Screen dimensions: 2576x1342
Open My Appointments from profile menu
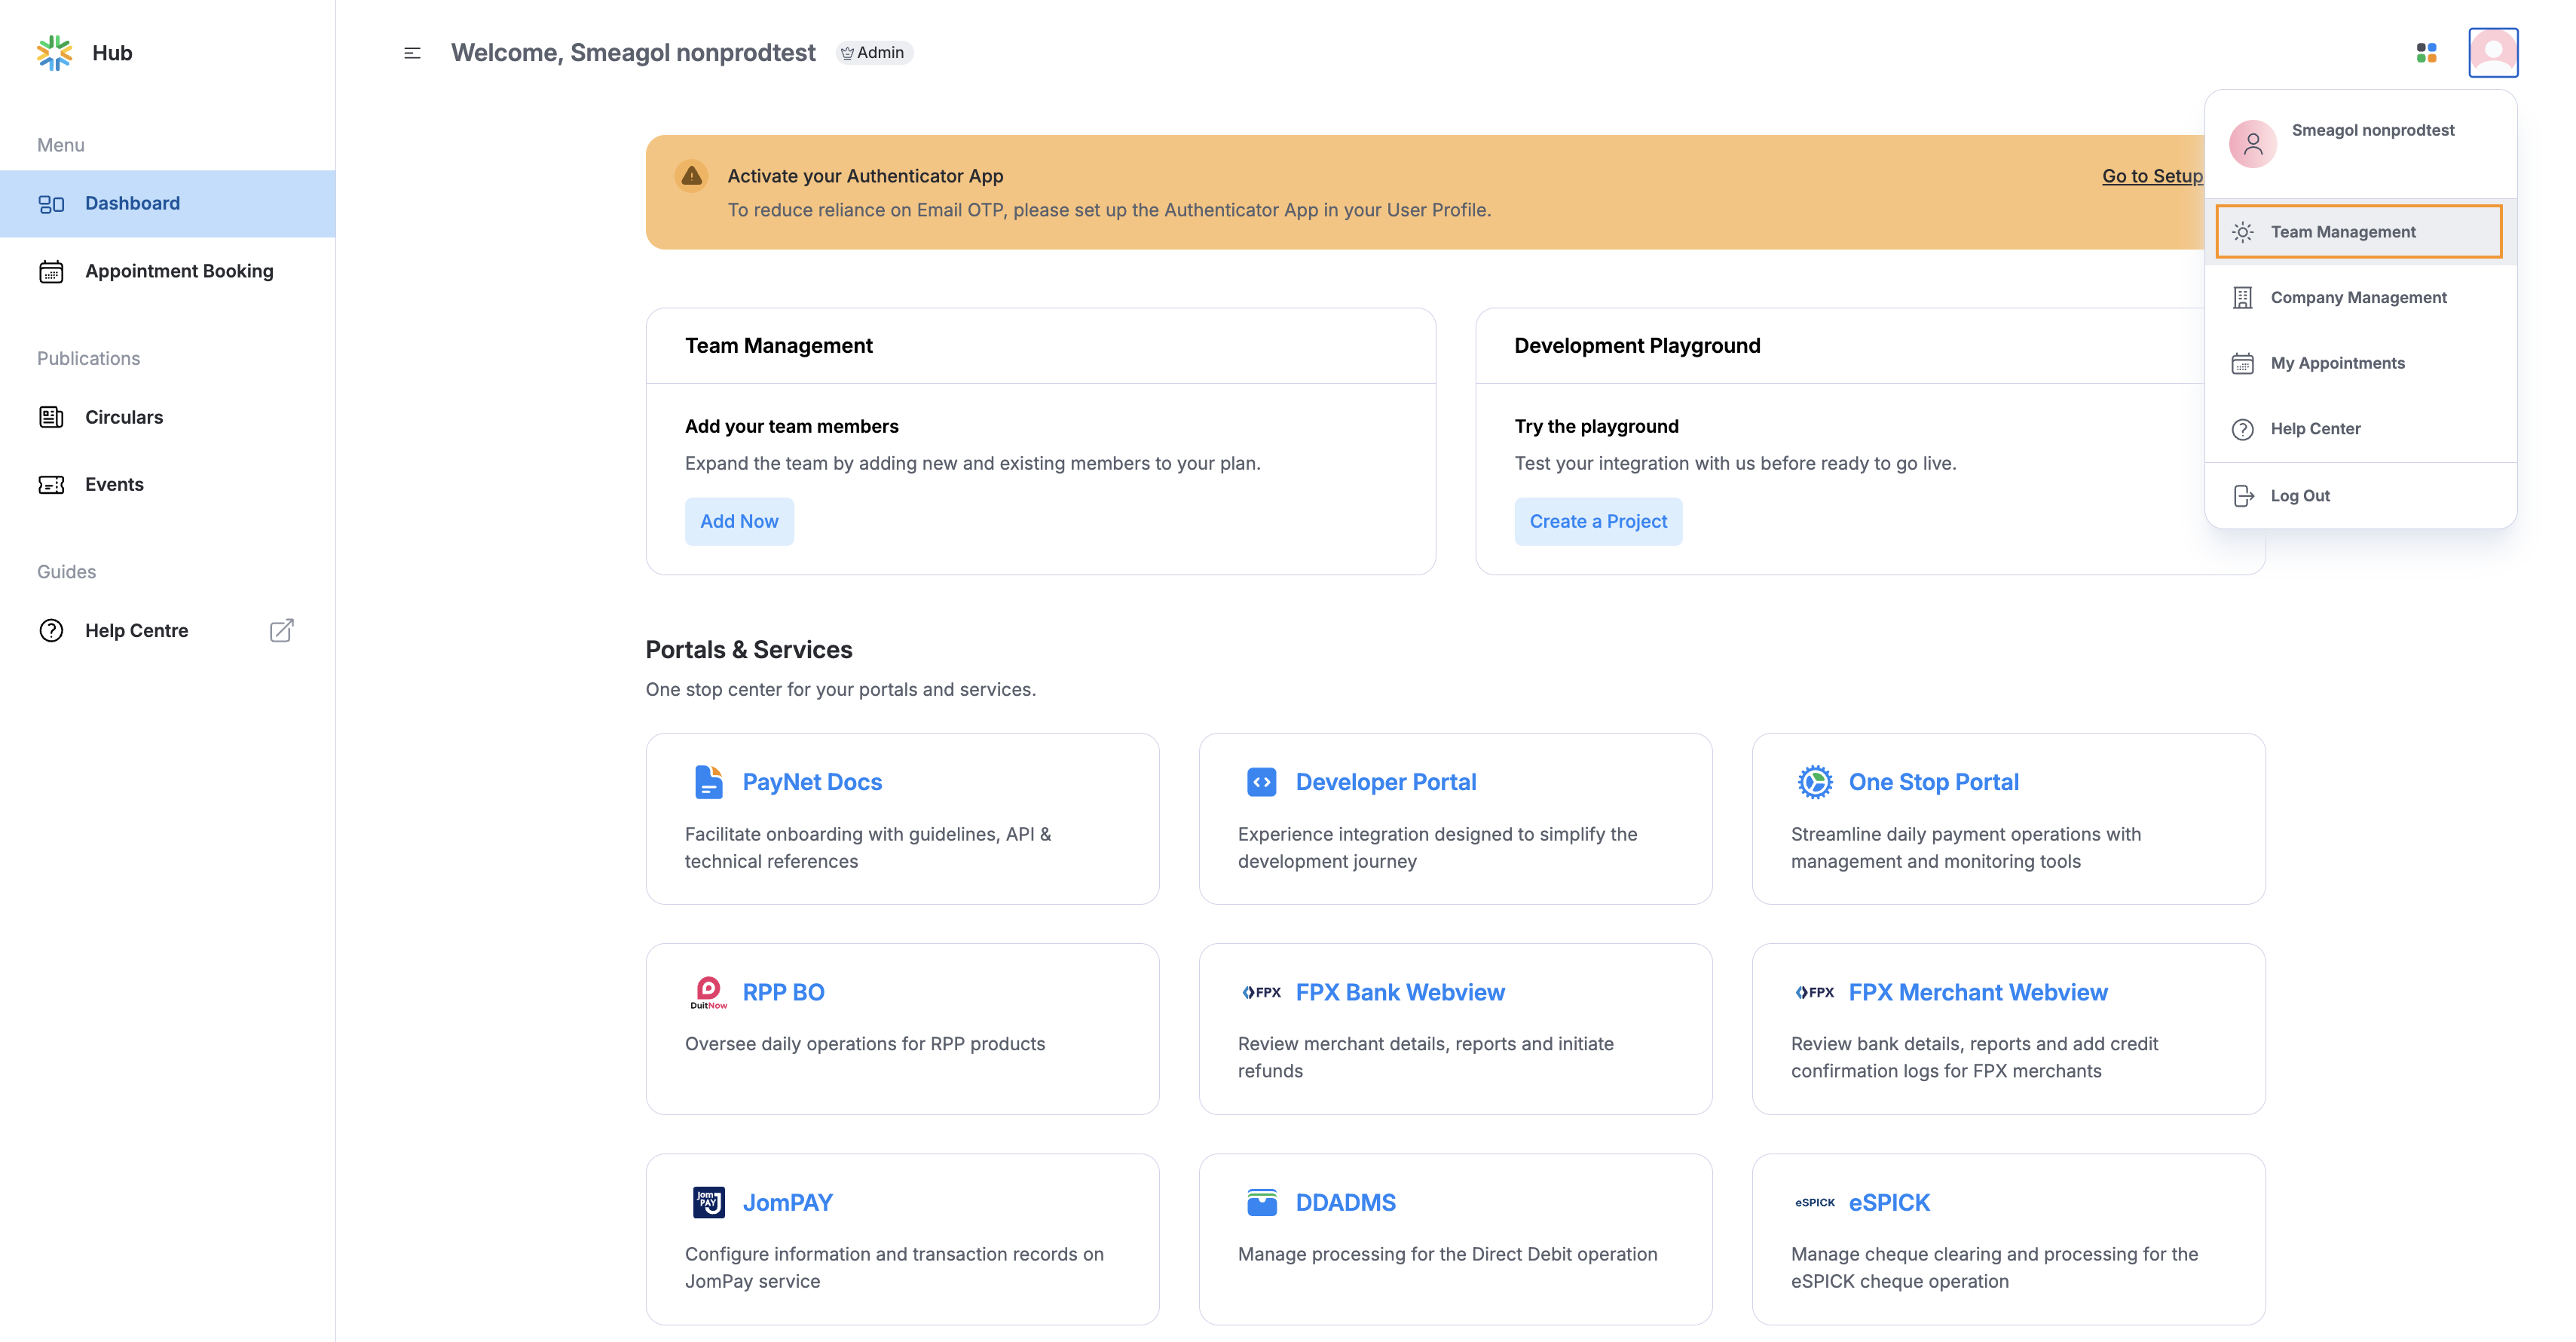pos(2359,363)
